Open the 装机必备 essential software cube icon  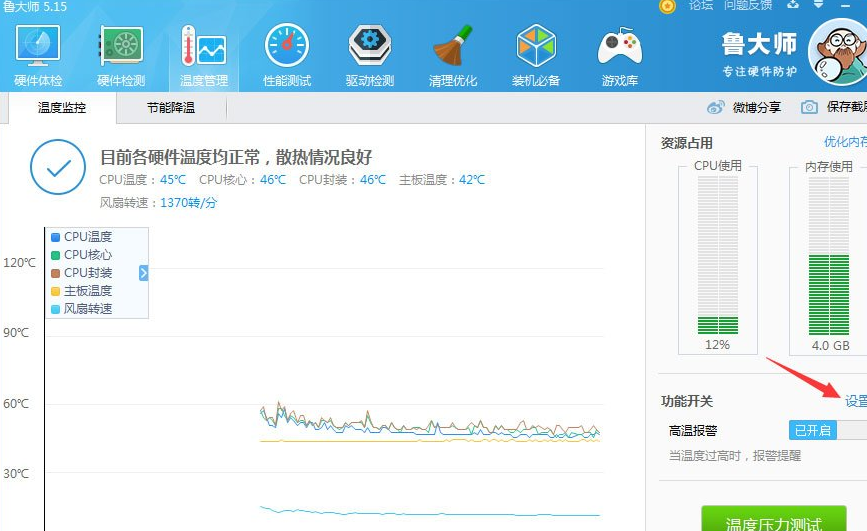coord(536,56)
